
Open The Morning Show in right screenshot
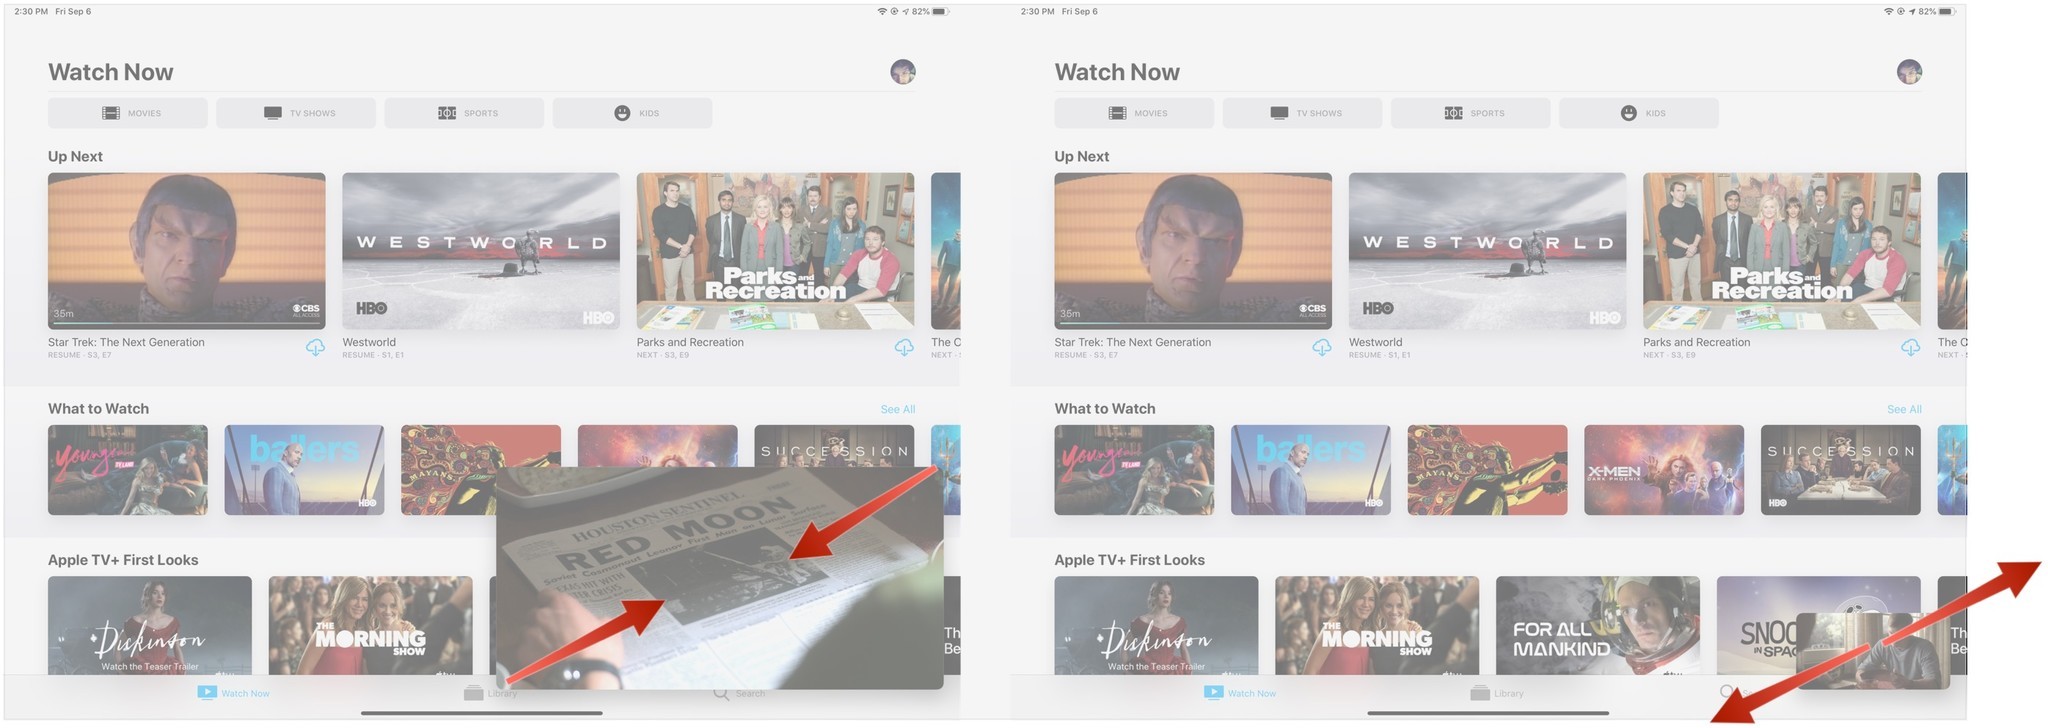(1377, 625)
